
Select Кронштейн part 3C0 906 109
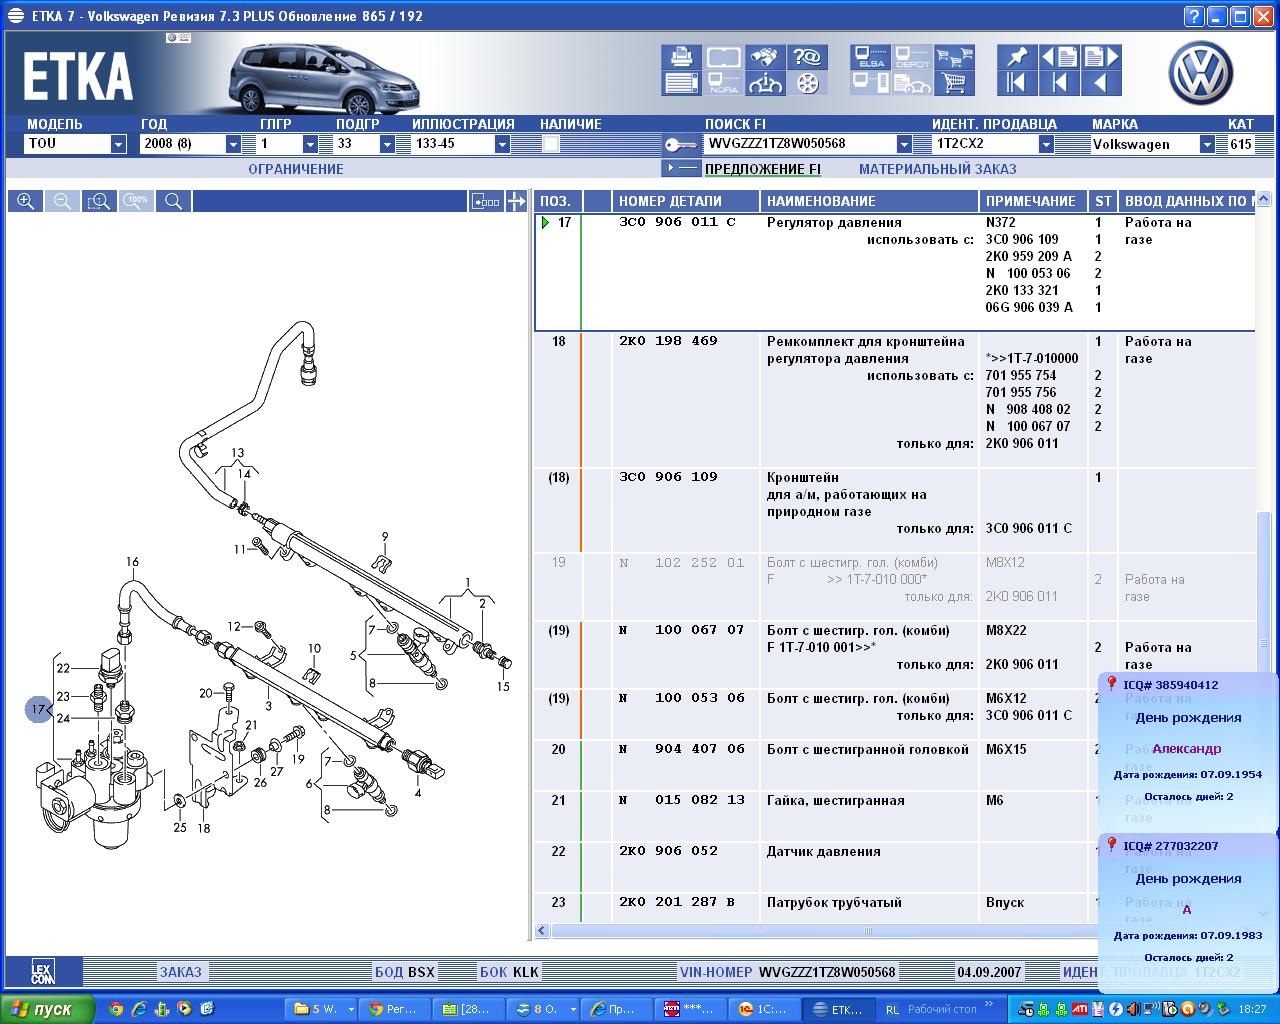pos(893,510)
